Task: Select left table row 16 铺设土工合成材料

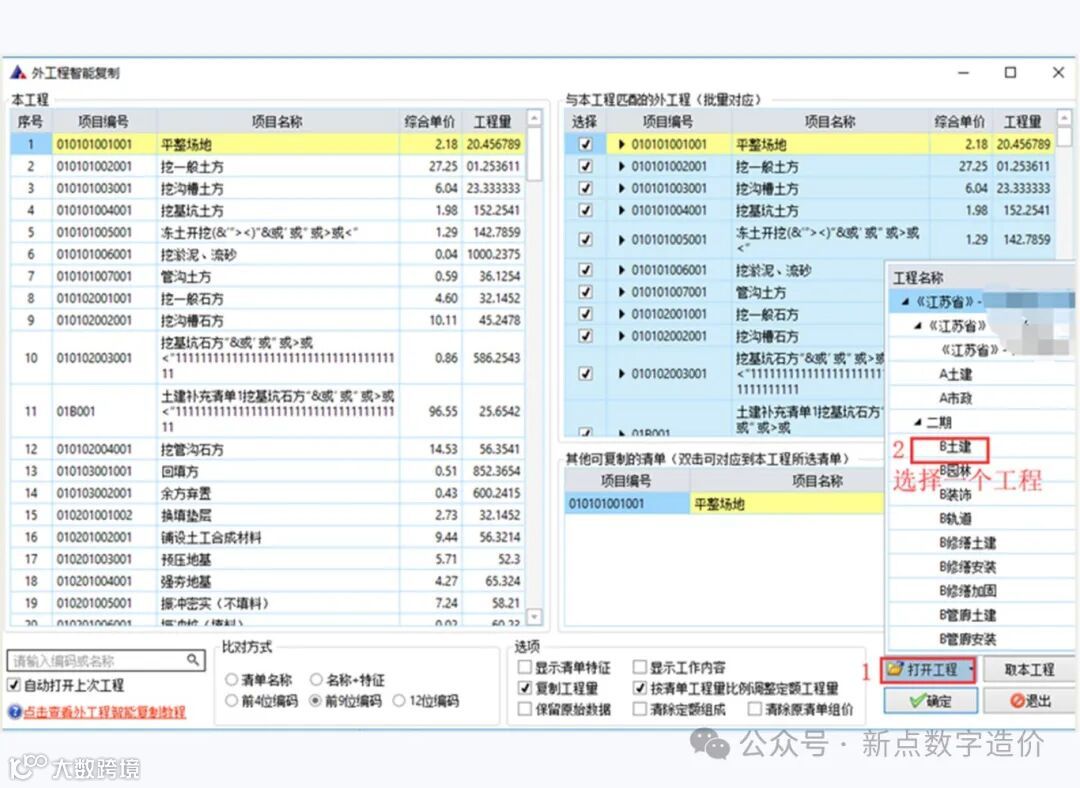Action: 267,537
